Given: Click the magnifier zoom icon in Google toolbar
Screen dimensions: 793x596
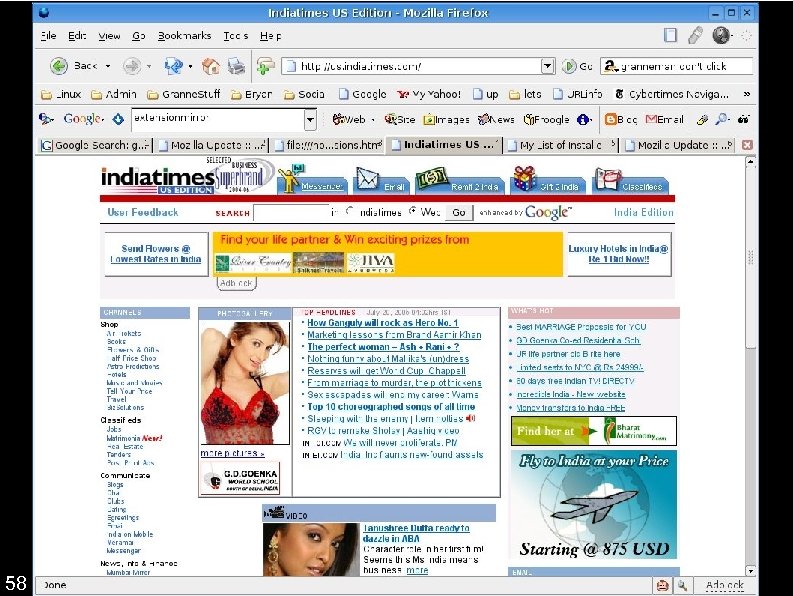Looking at the screenshot, I should pos(722,119).
